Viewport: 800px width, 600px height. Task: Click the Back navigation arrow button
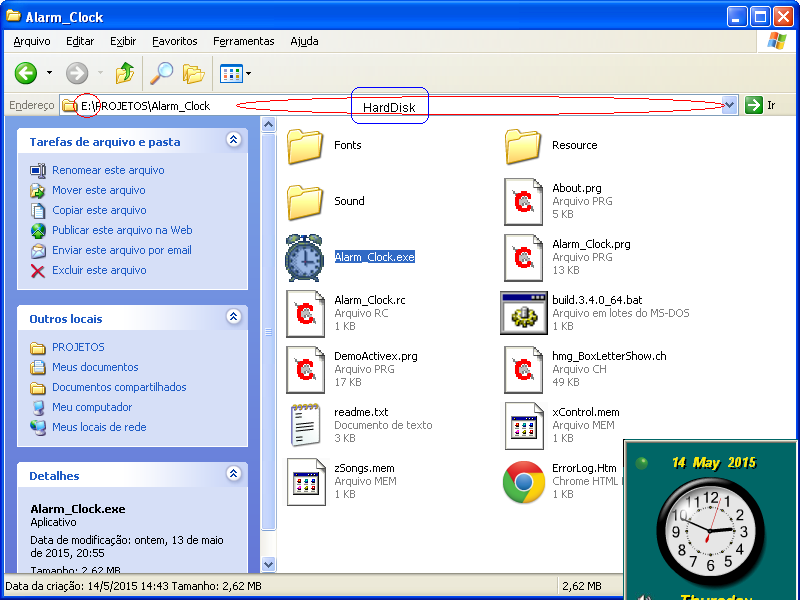click(x=26, y=73)
